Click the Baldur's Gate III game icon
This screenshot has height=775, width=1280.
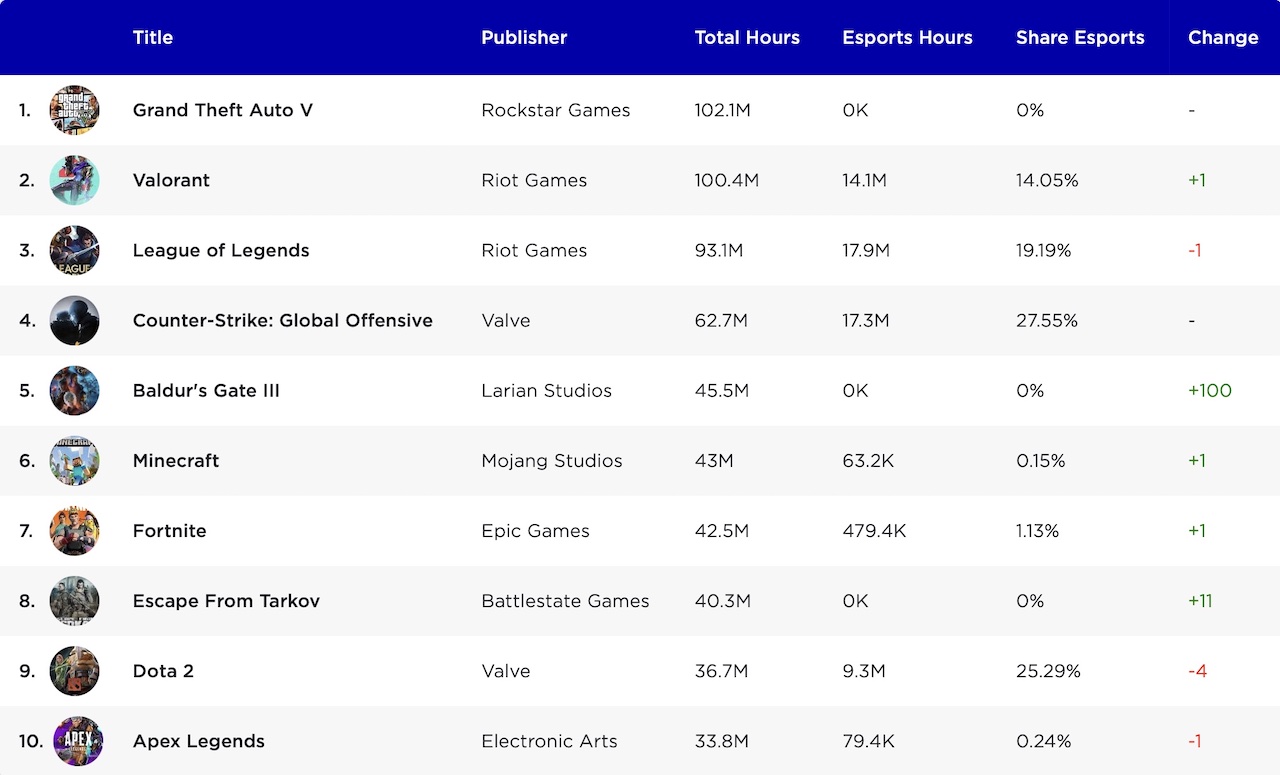click(75, 390)
